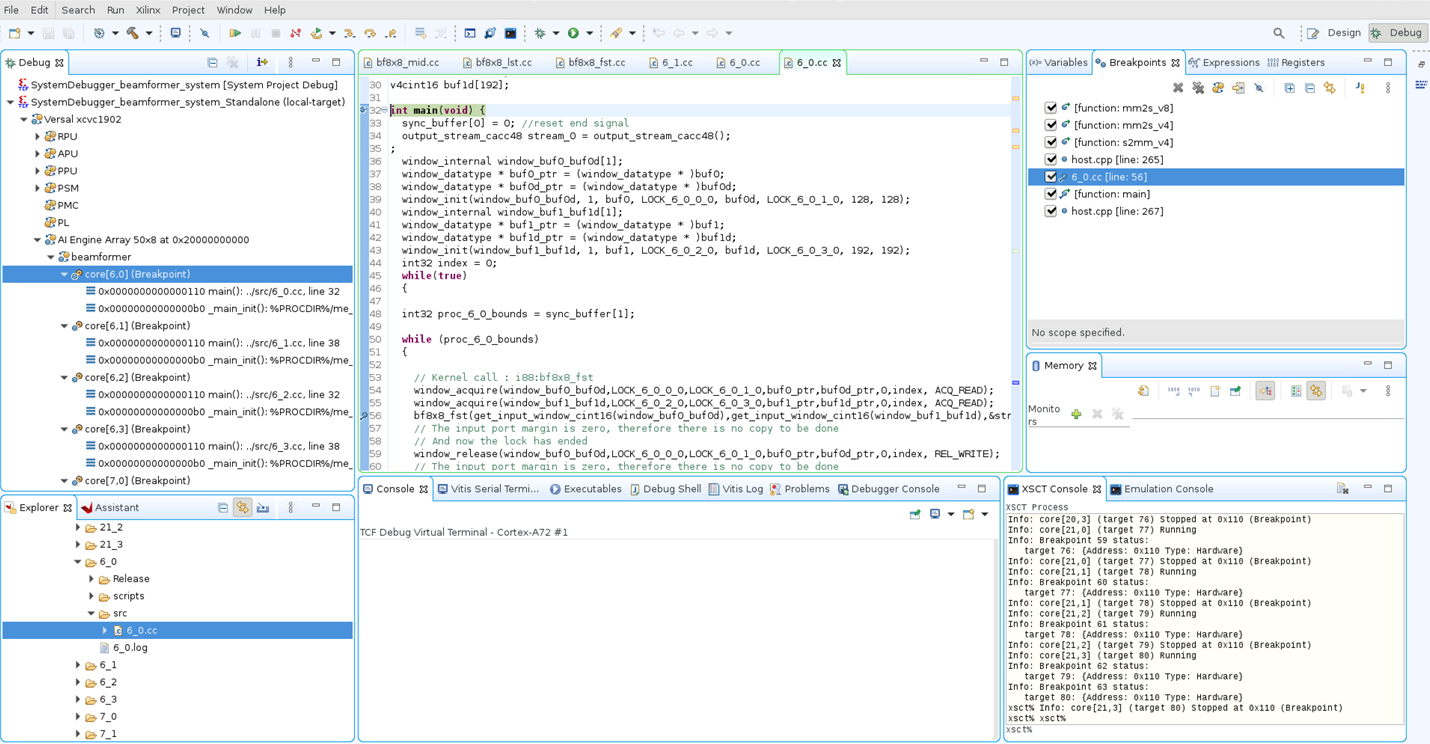Screen dimensions: 1430x744
Task: Open the Xilinx menu
Action: coord(148,10)
